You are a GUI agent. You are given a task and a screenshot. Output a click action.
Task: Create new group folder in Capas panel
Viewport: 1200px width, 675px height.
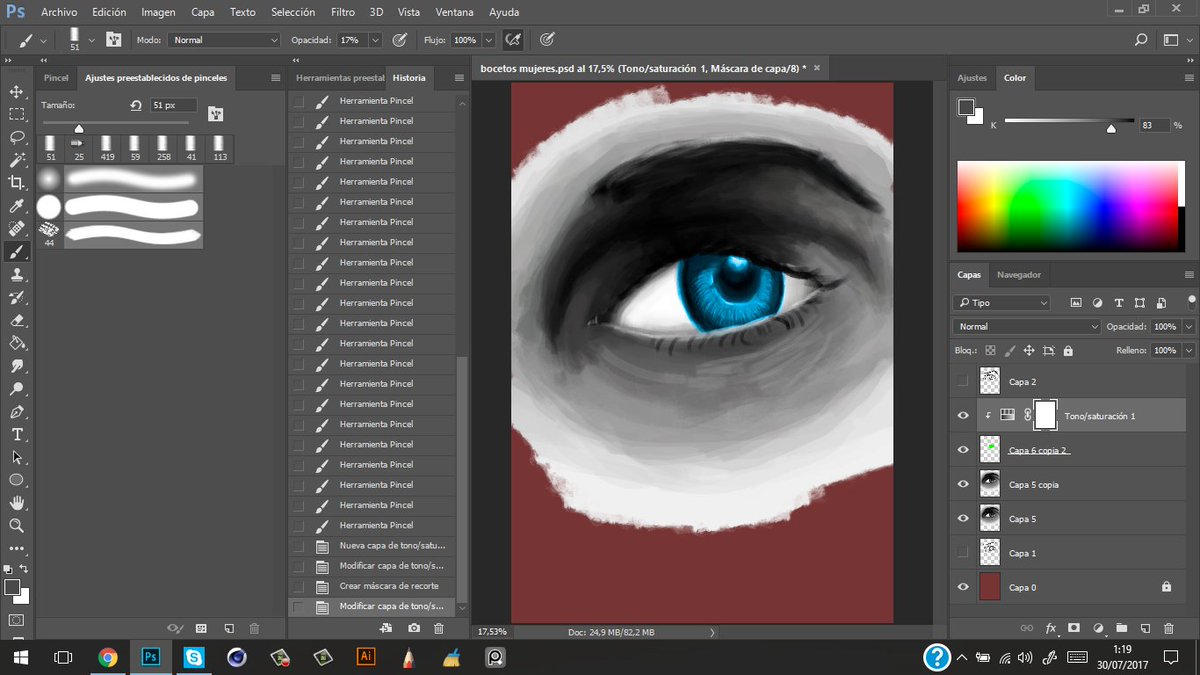tap(1121, 628)
